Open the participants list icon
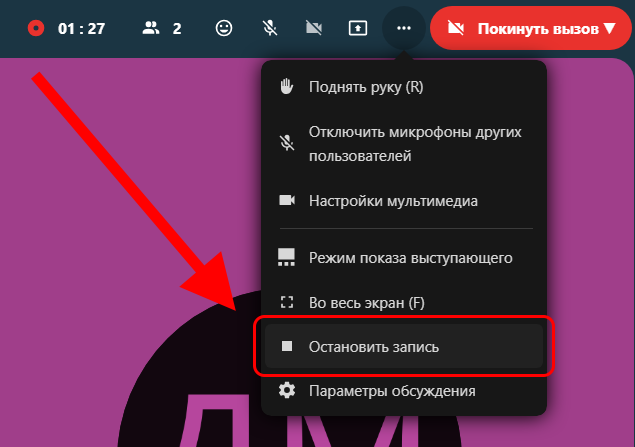This screenshot has height=447, width=635. (151, 28)
